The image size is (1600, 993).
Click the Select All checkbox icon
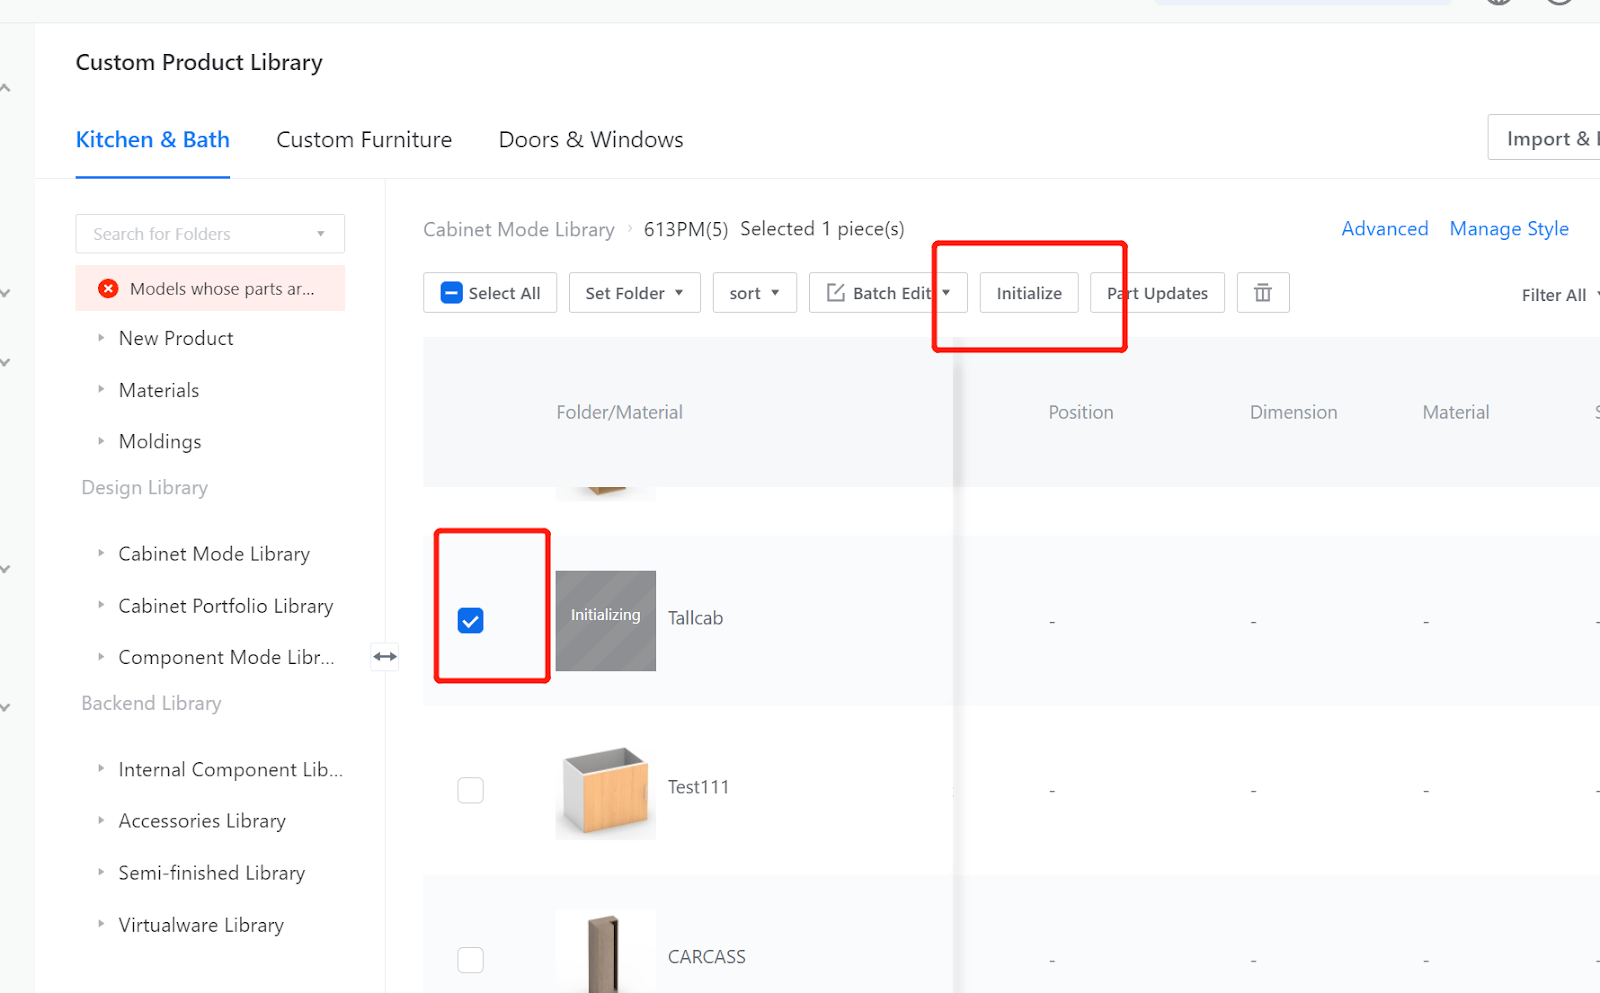452,293
